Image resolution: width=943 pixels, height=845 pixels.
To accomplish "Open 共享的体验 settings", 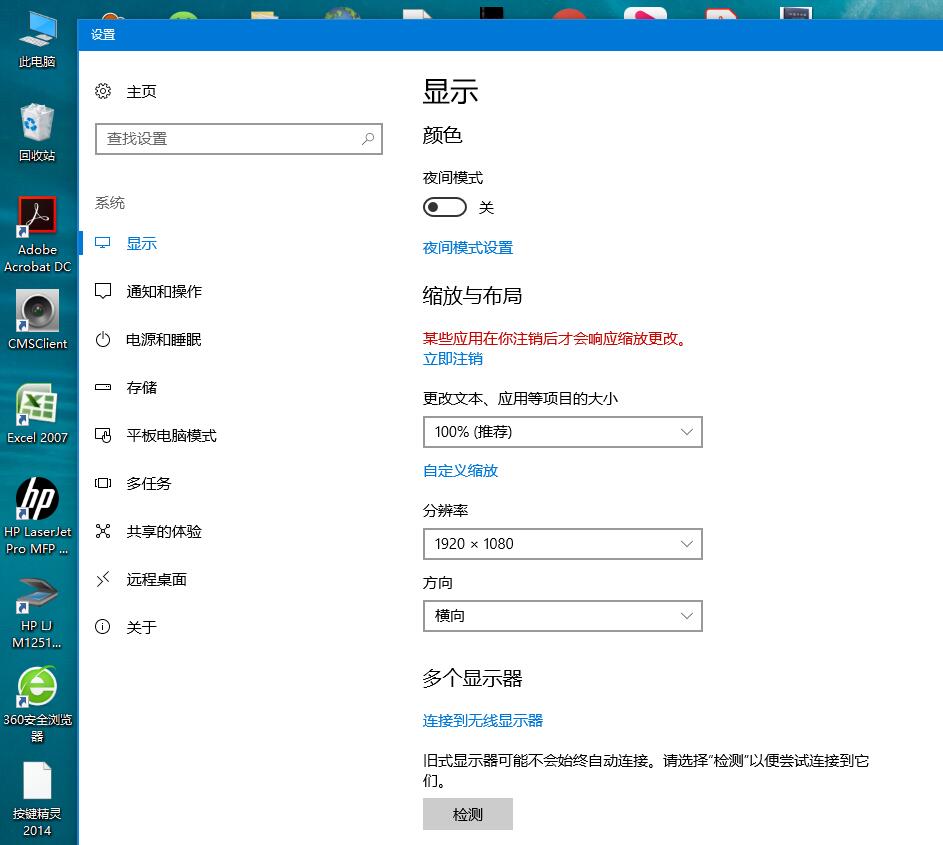I will pyautogui.click(x=165, y=531).
